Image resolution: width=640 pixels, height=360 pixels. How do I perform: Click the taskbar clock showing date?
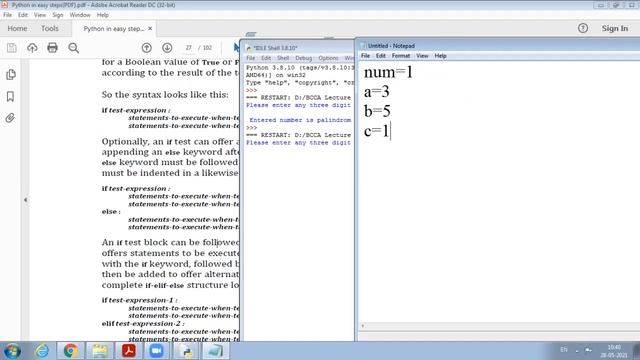[x=614, y=351]
